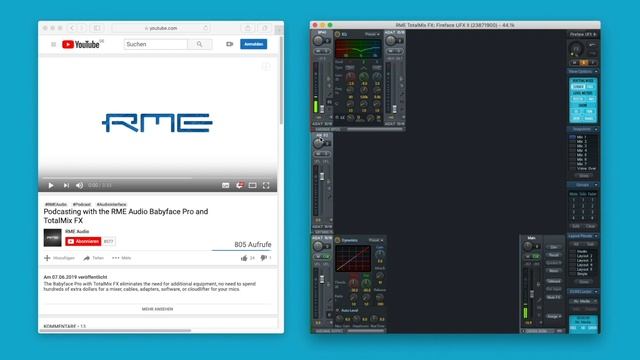Click the RME Audio channel avatar
The height and width of the screenshot is (360, 640).
53,238
